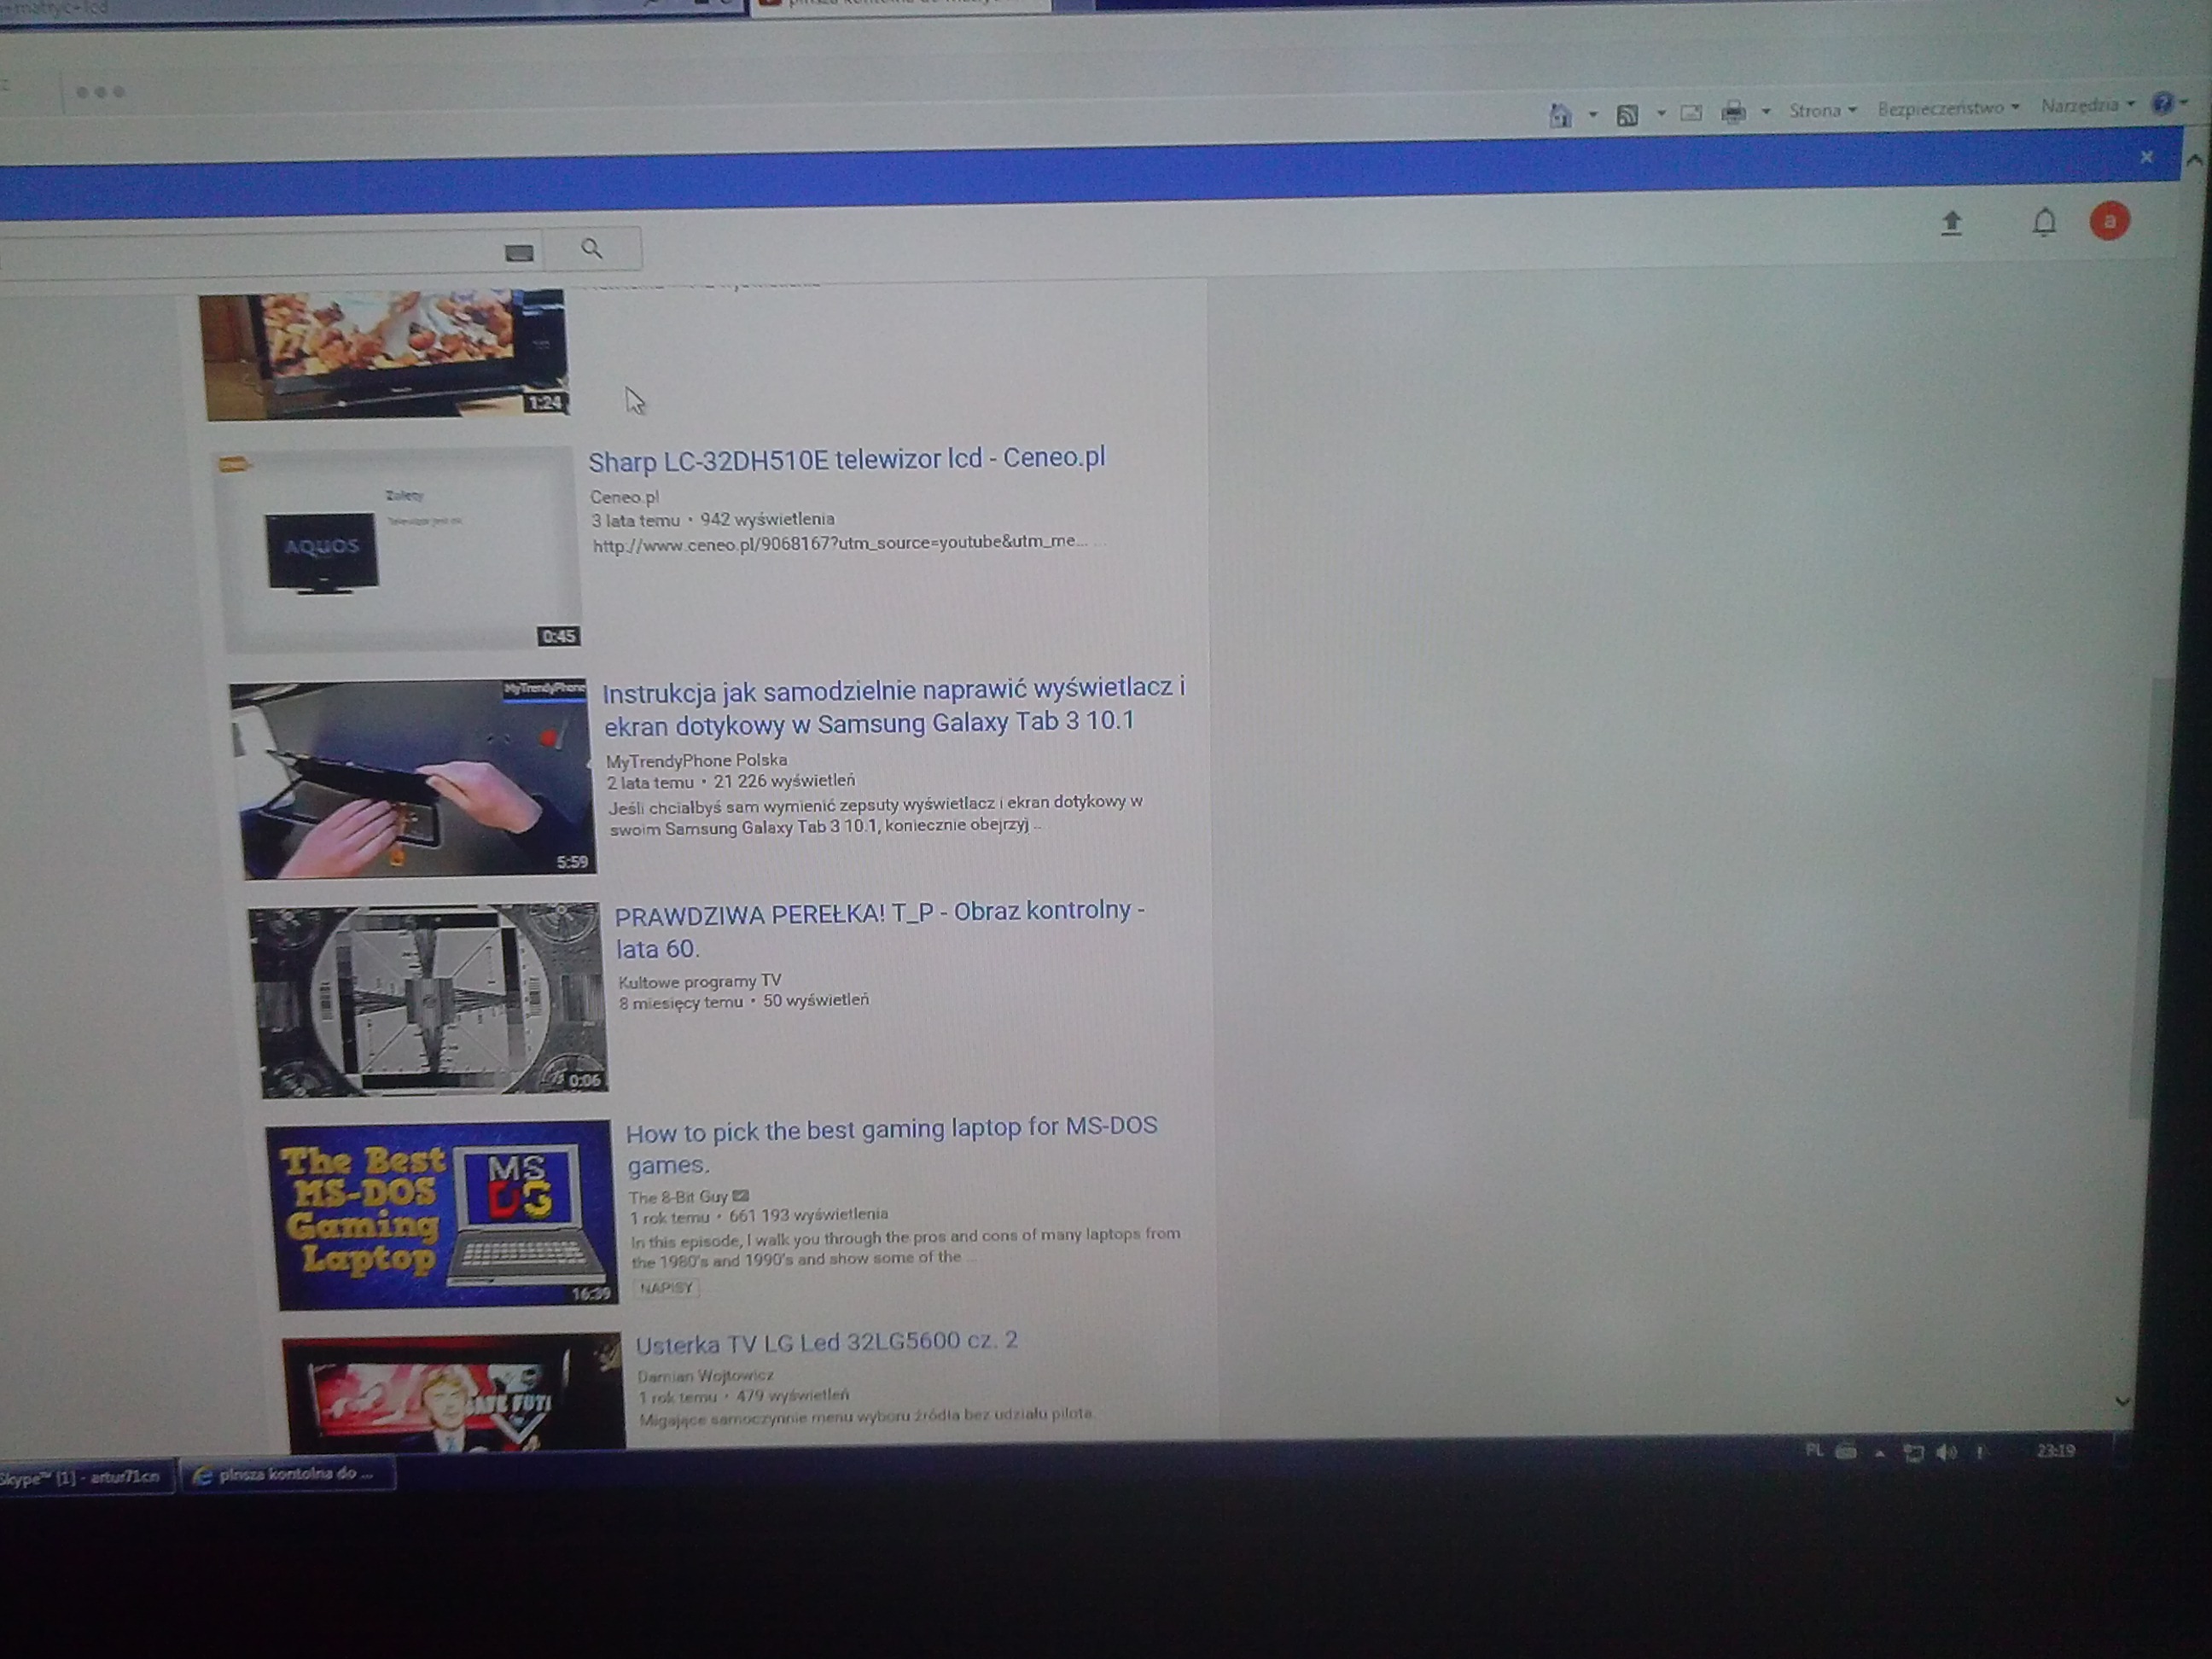
Task: Click the on-screen keyboard icon in search
Action: pos(519,252)
